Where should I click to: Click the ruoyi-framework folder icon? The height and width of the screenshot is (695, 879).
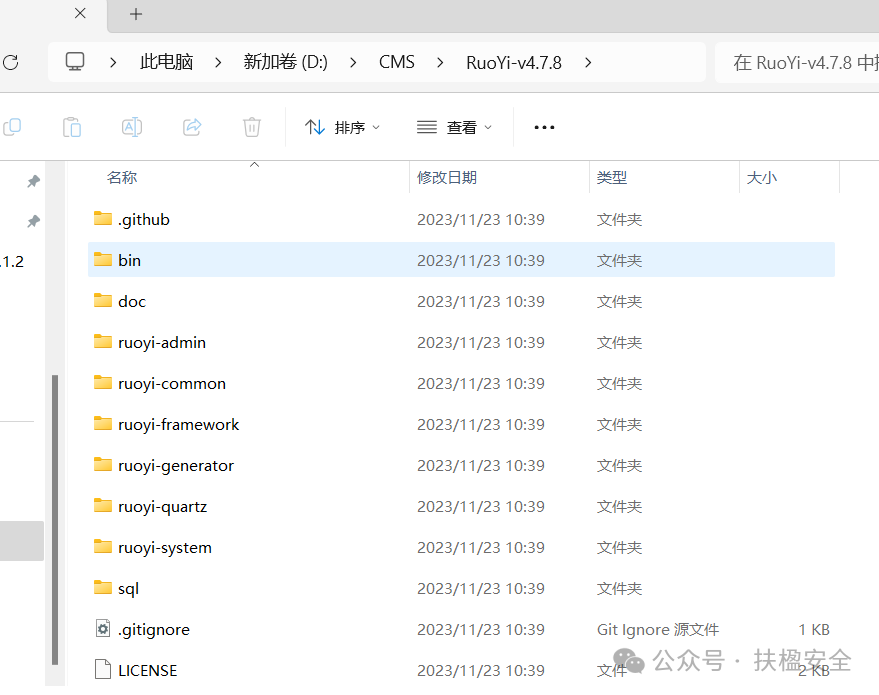point(103,424)
